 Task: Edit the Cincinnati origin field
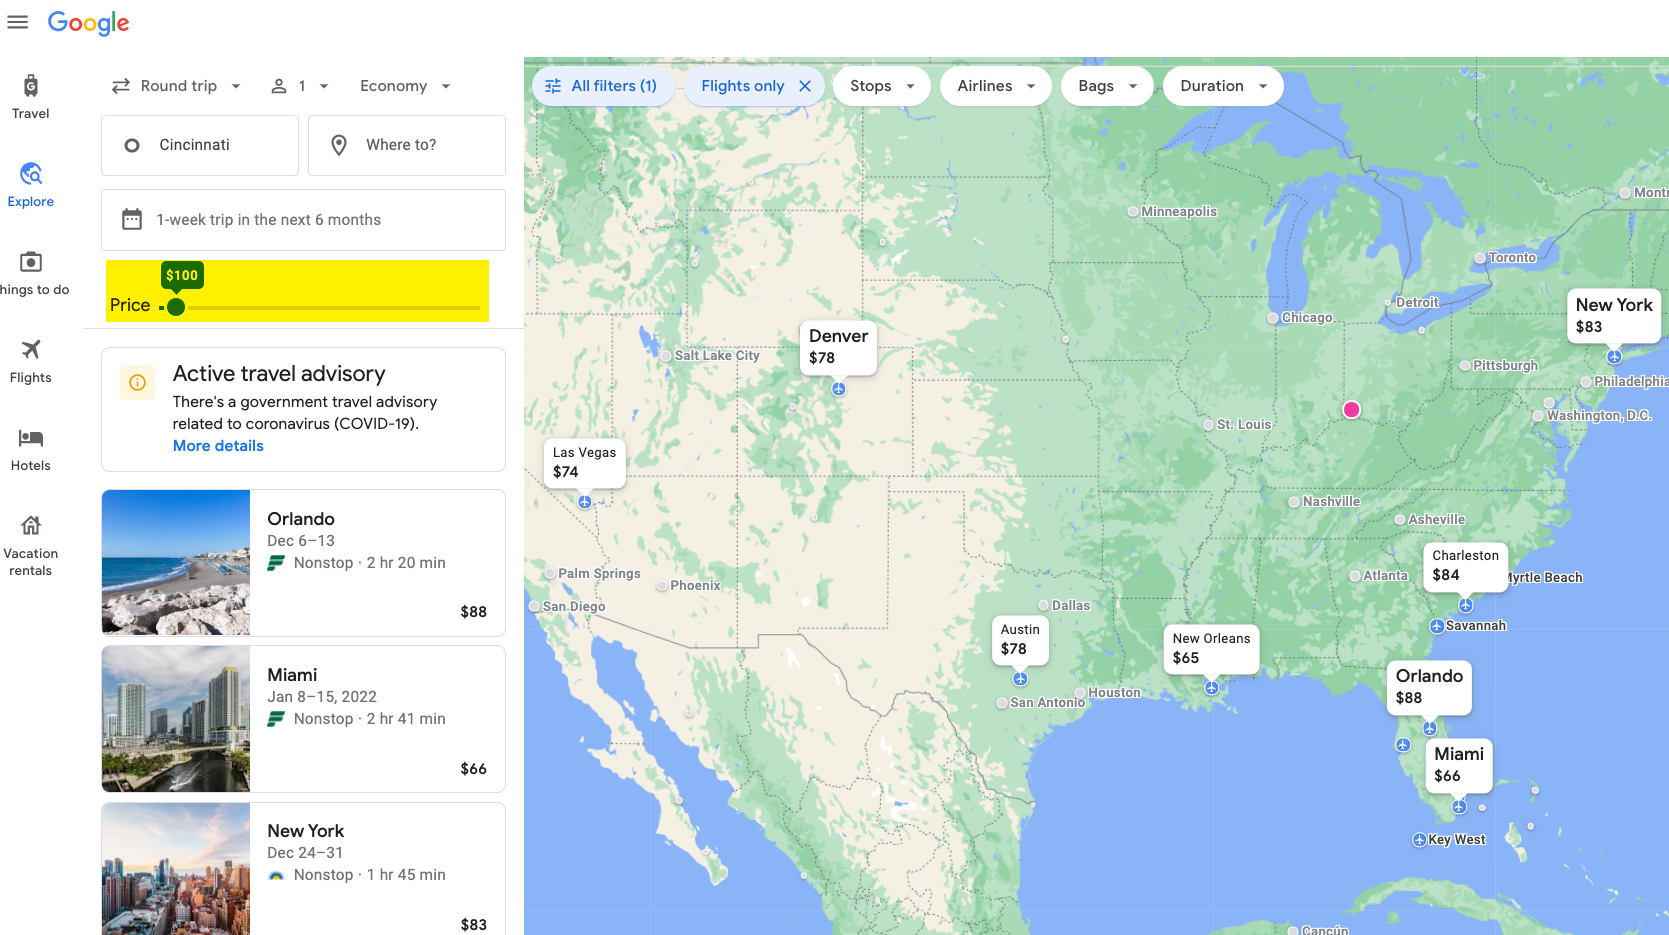click(200, 145)
